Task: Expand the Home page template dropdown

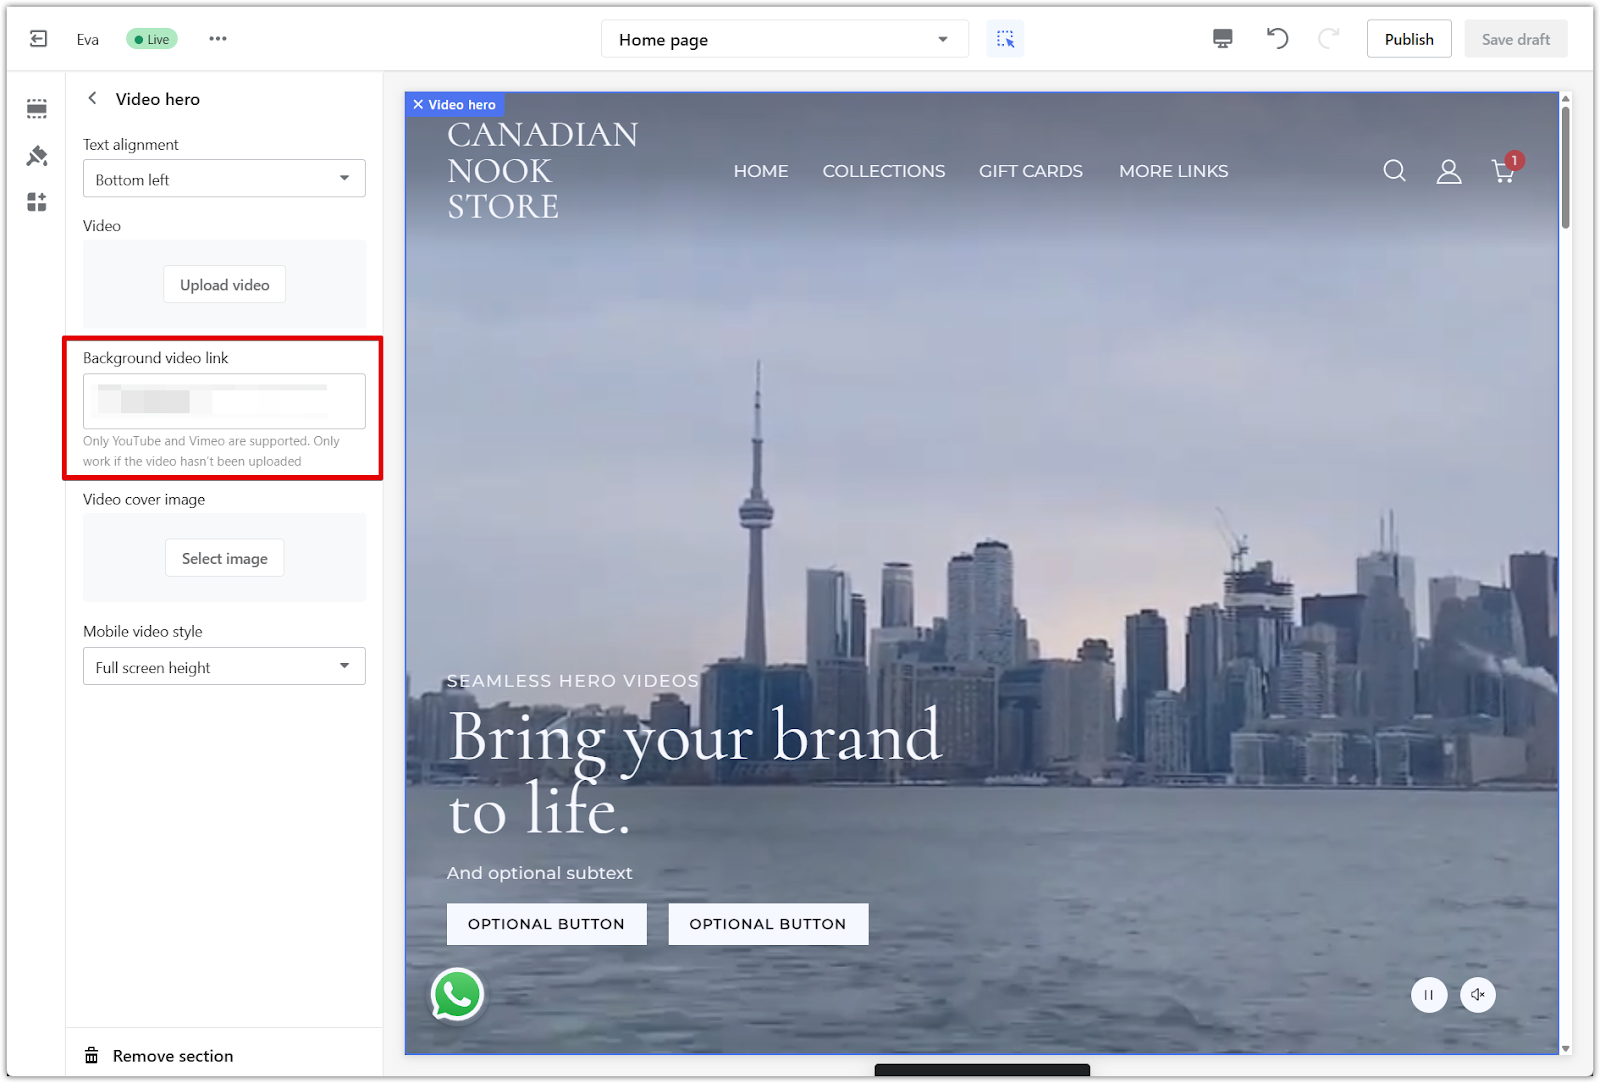Action: [x=784, y=40]
